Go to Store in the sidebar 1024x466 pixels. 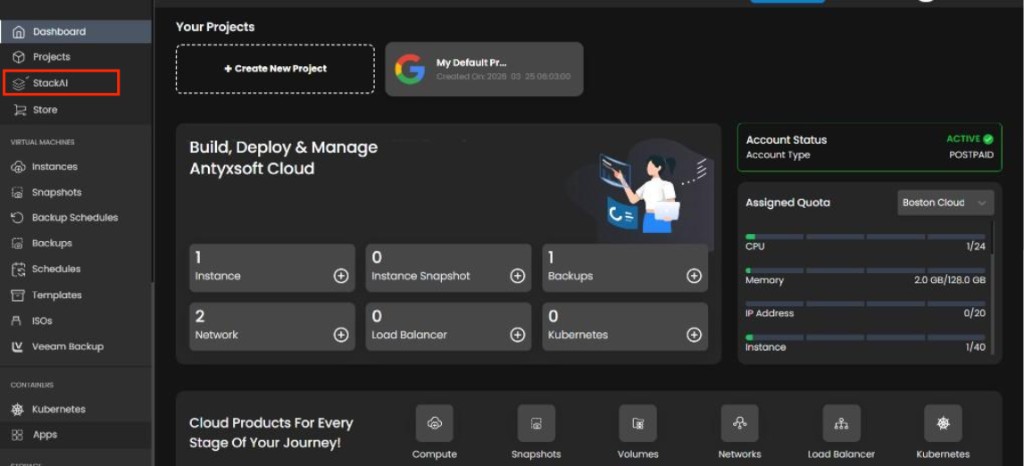(x=76, y=110)
